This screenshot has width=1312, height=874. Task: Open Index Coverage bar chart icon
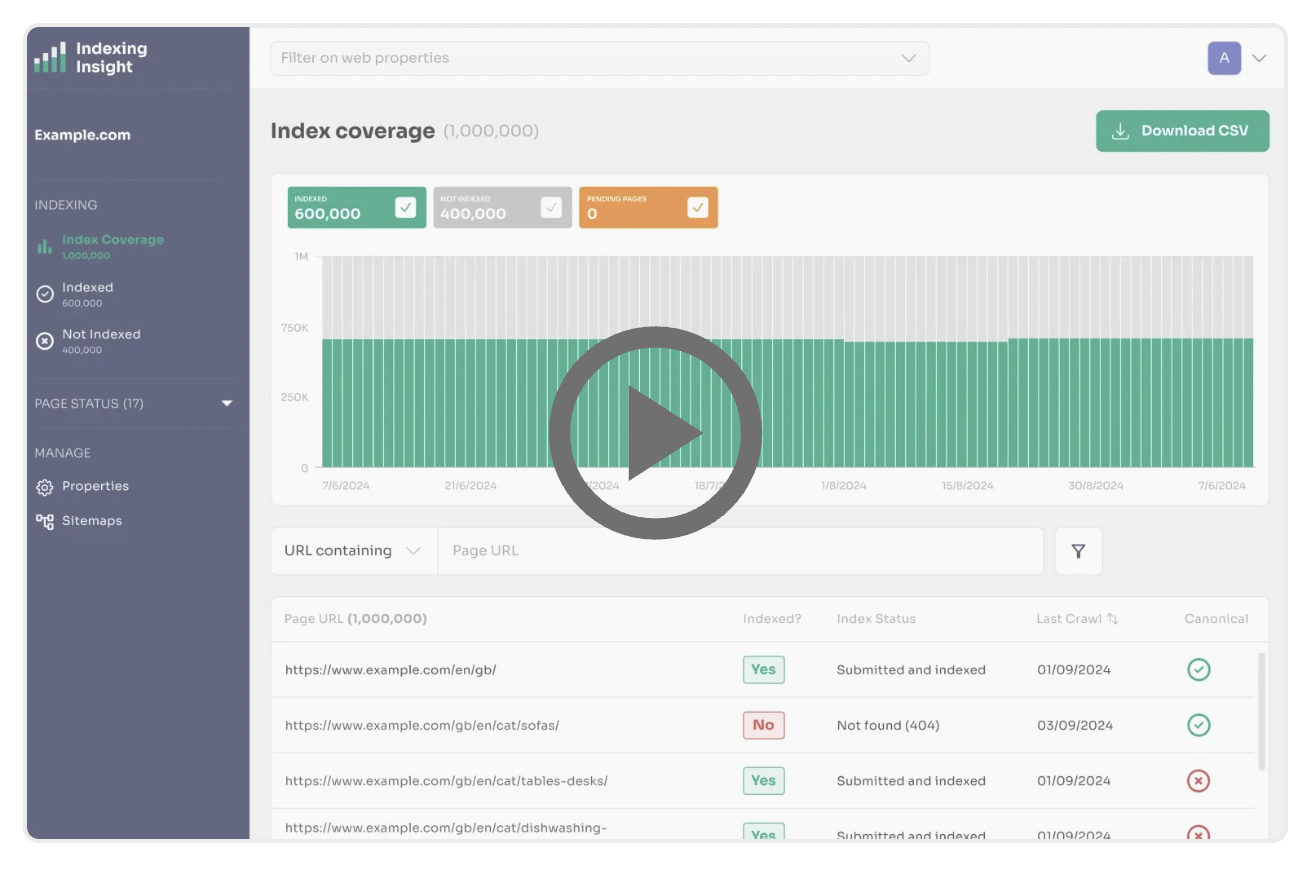click(45, 246)
